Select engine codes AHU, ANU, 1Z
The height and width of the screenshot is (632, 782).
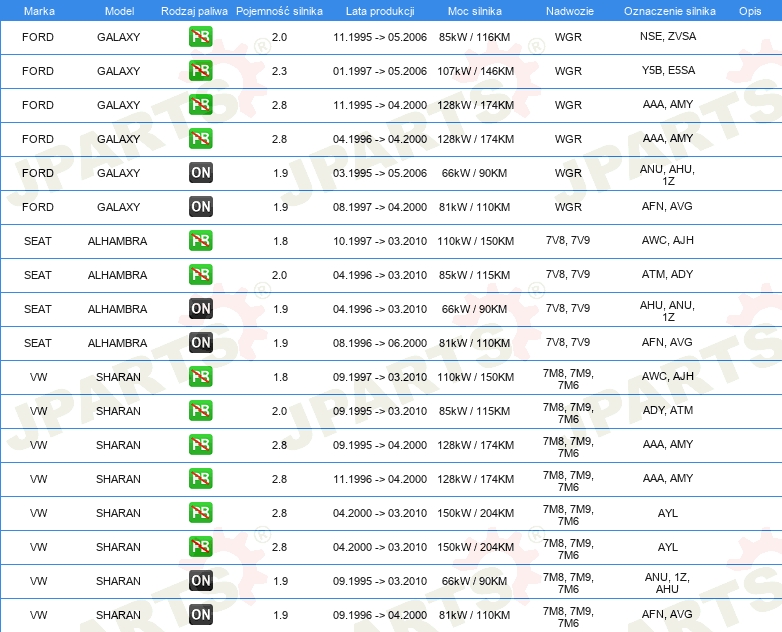pos(667,311)
